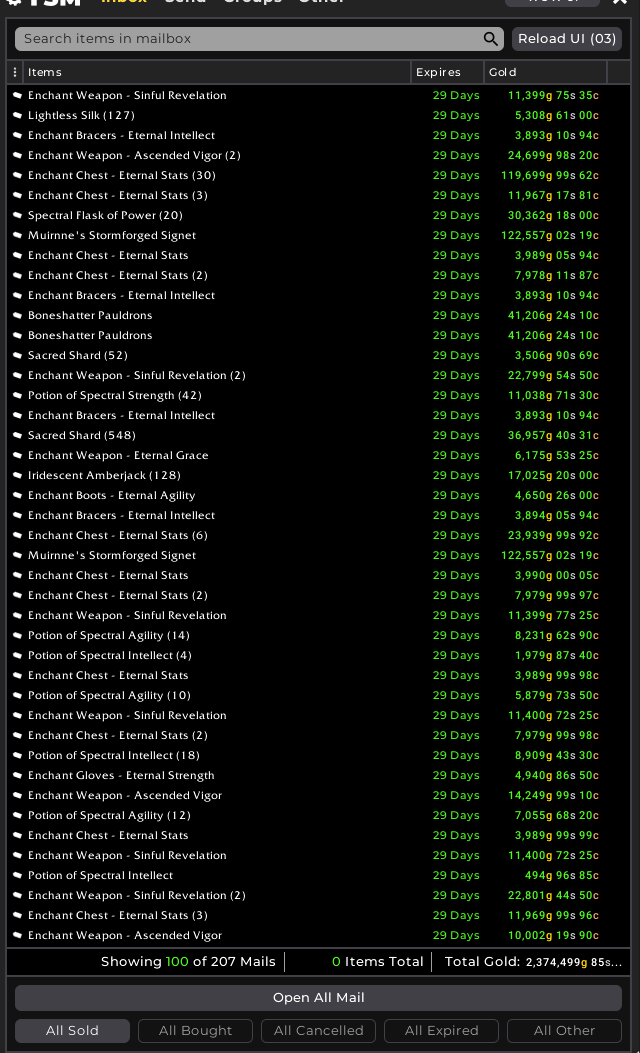Click the All Expired button

click(x=441, y=1031)
